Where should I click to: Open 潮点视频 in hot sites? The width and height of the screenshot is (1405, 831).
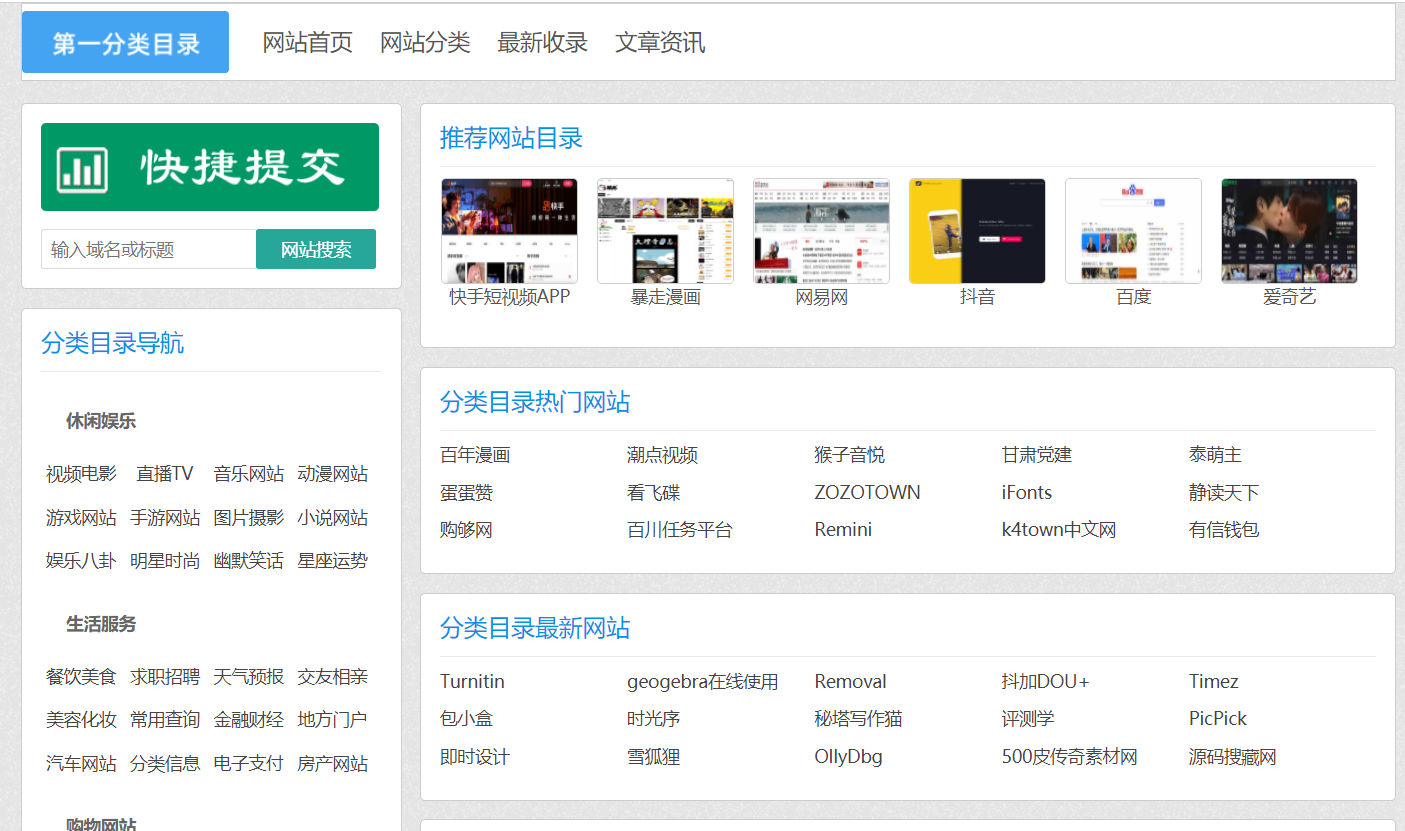pos(662,455)
